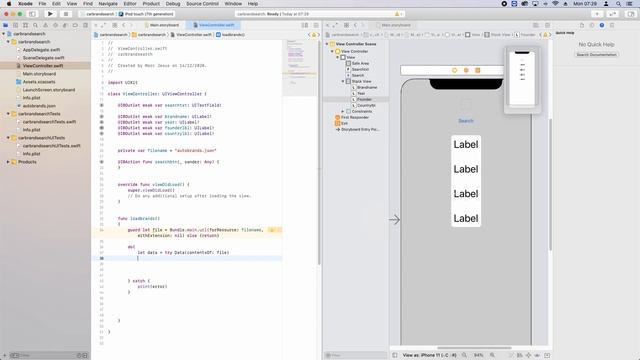Image resolution: width=640 pixels, height=360 pixels.
Task: Click the searchtxt IBOutlet connection circle
Action: pos(102,105)
